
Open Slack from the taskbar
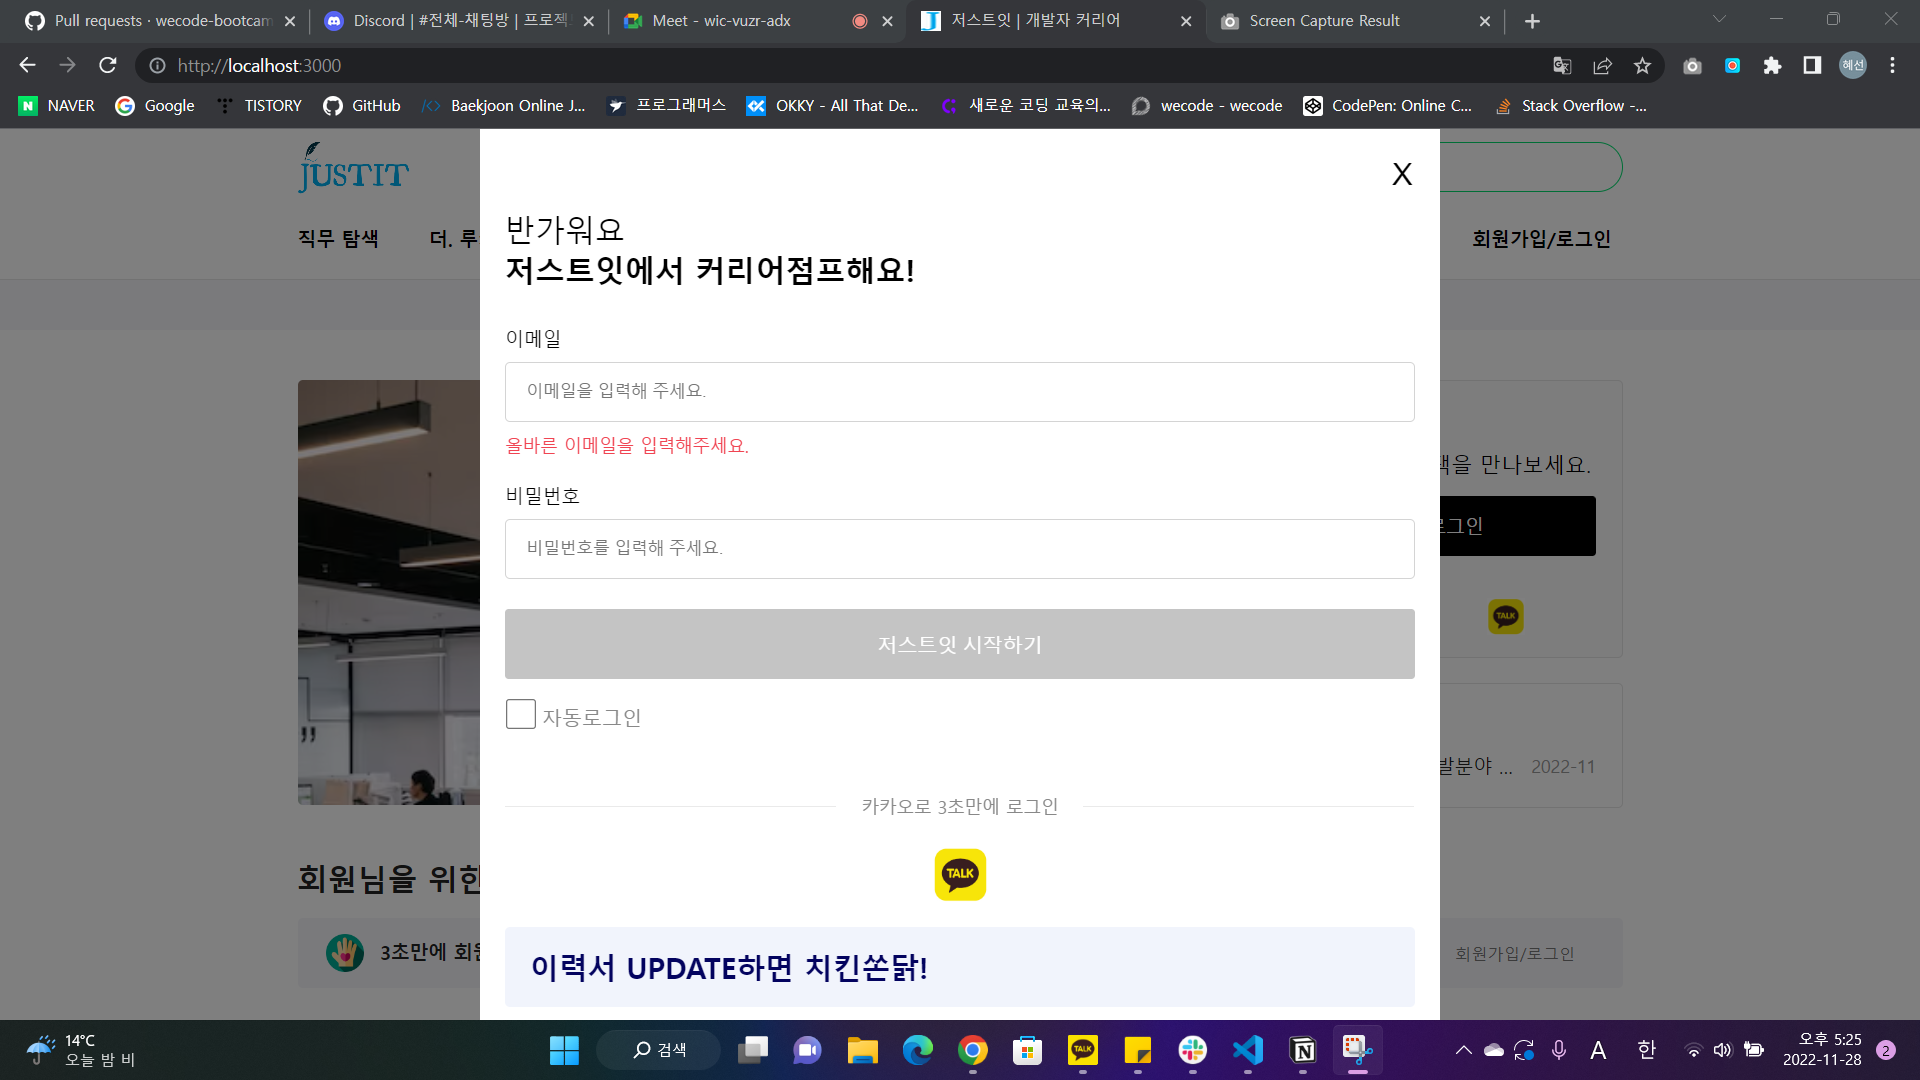coord(1192,1050)
